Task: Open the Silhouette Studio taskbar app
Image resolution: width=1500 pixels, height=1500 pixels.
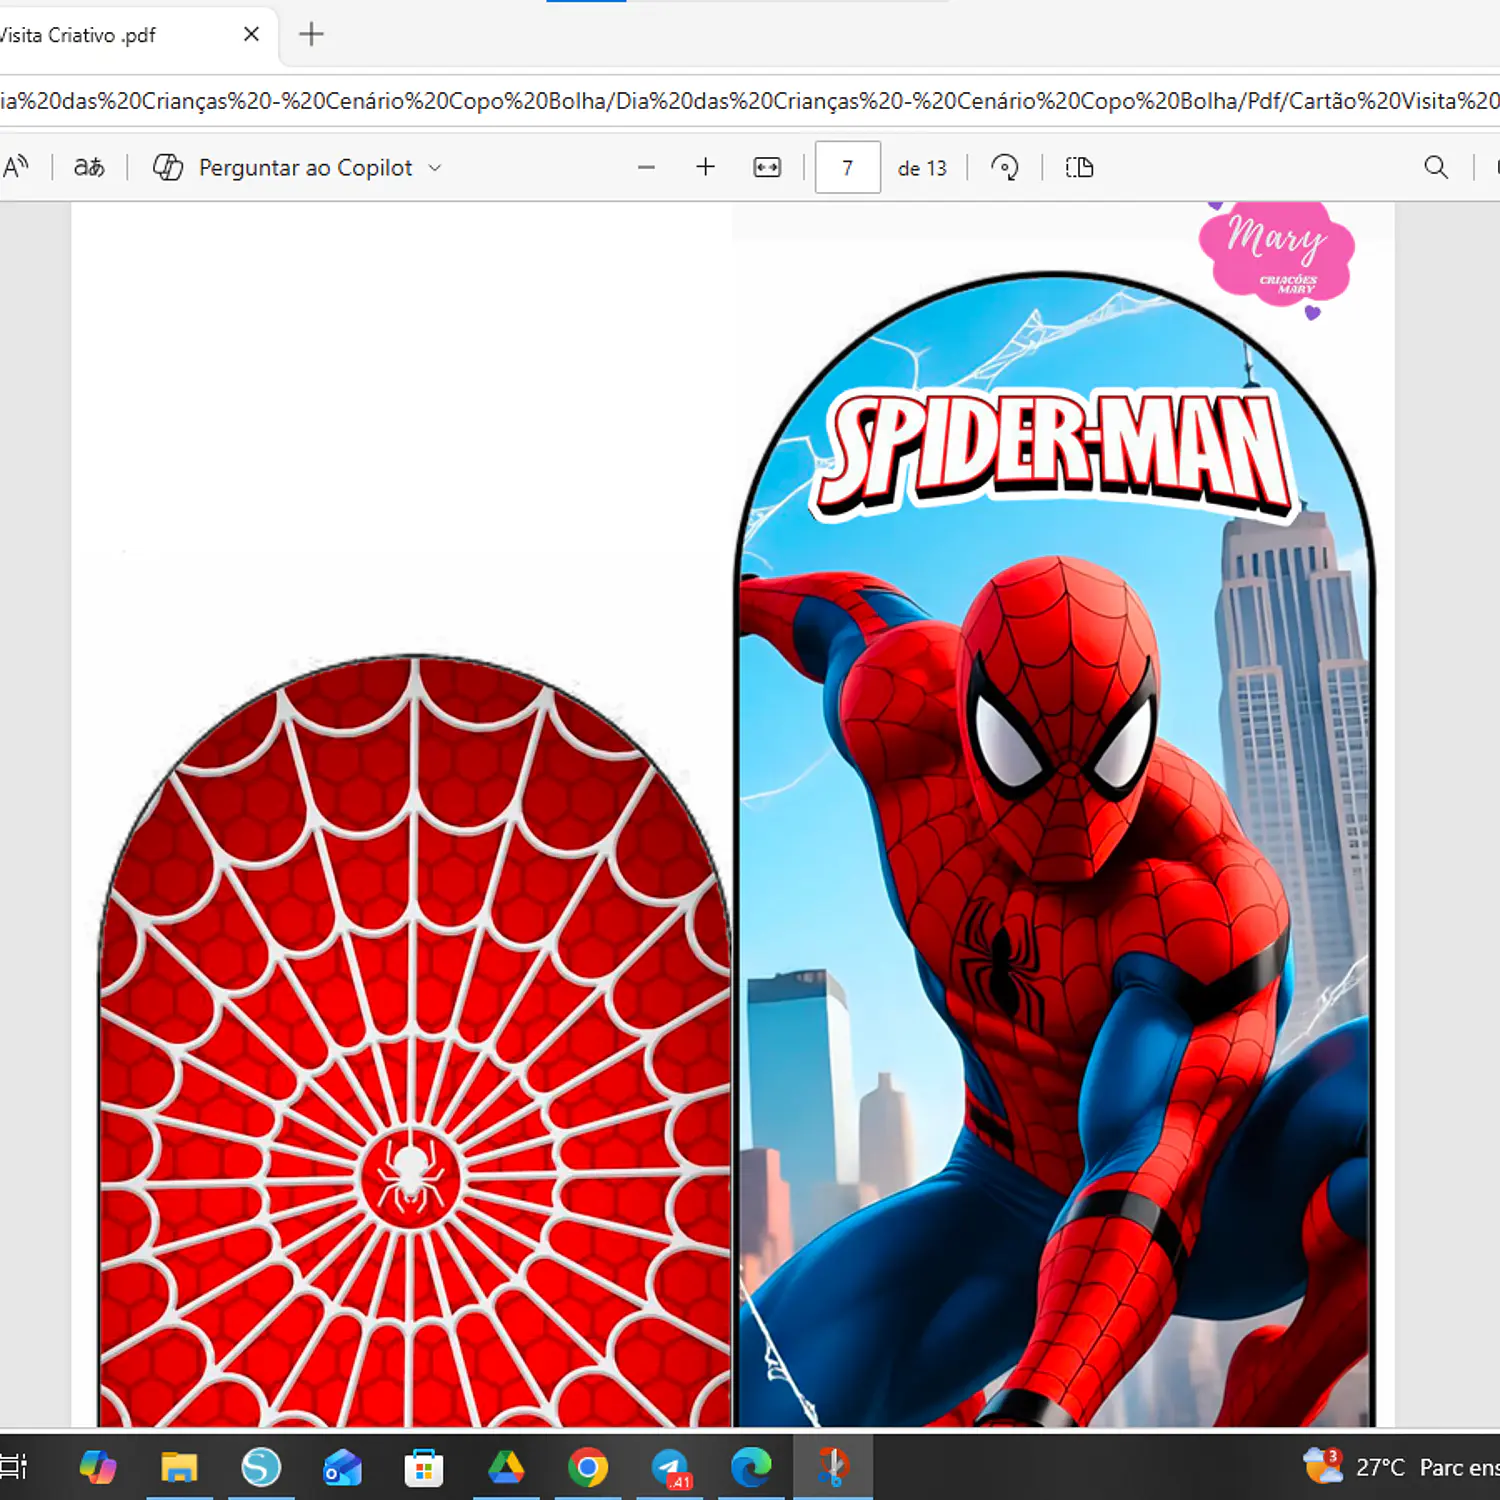Action: click(x=261, y=1467)
